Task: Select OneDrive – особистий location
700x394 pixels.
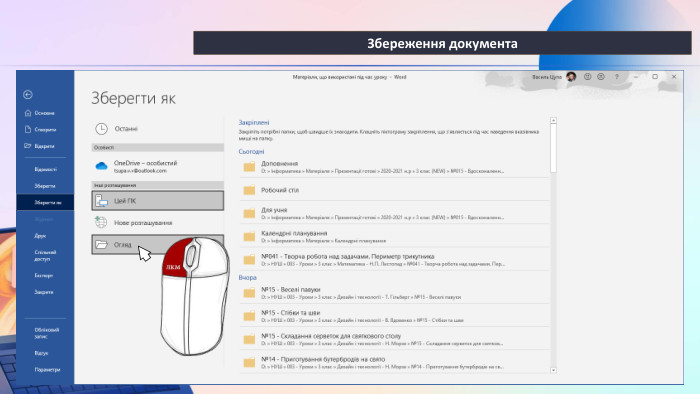Action: (158, 166)
